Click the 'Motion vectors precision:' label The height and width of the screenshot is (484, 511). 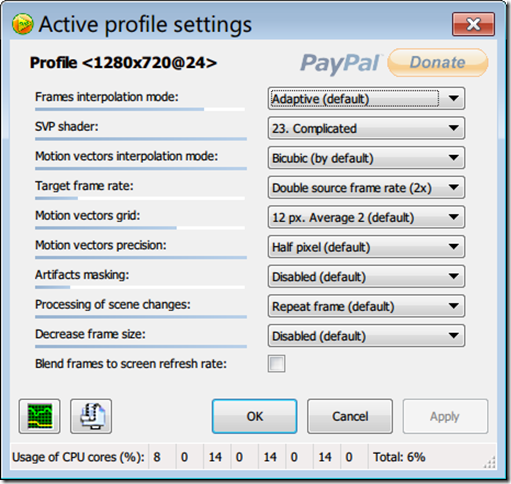point(101,245)
